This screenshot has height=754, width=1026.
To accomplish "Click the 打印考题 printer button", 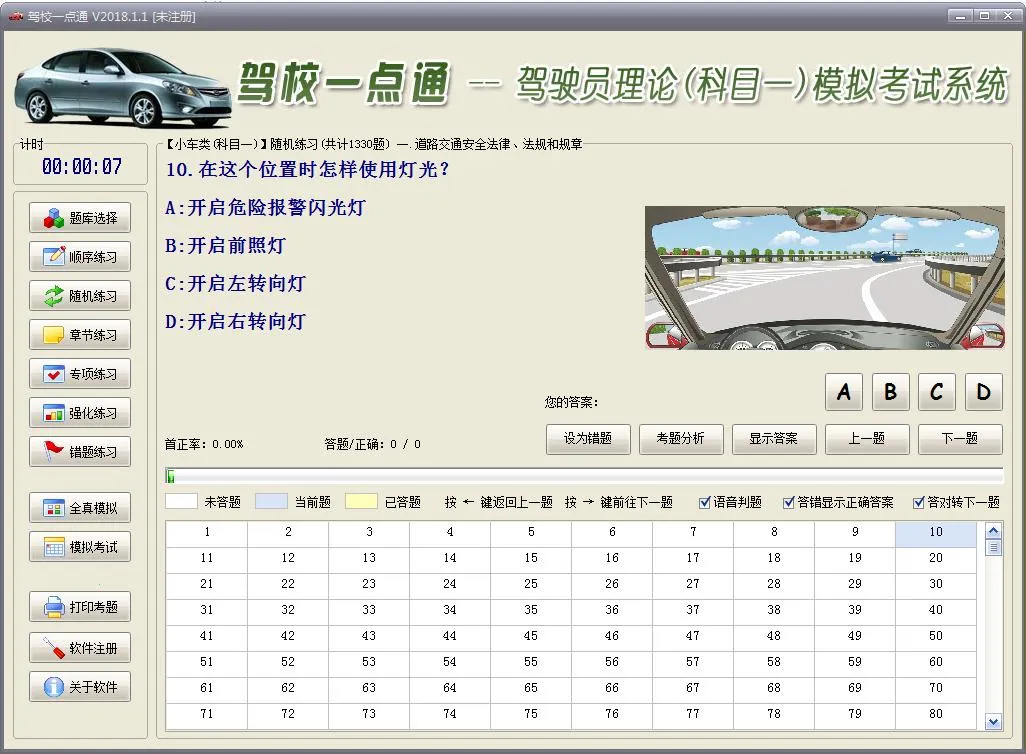I will click(x=80, y=607).
